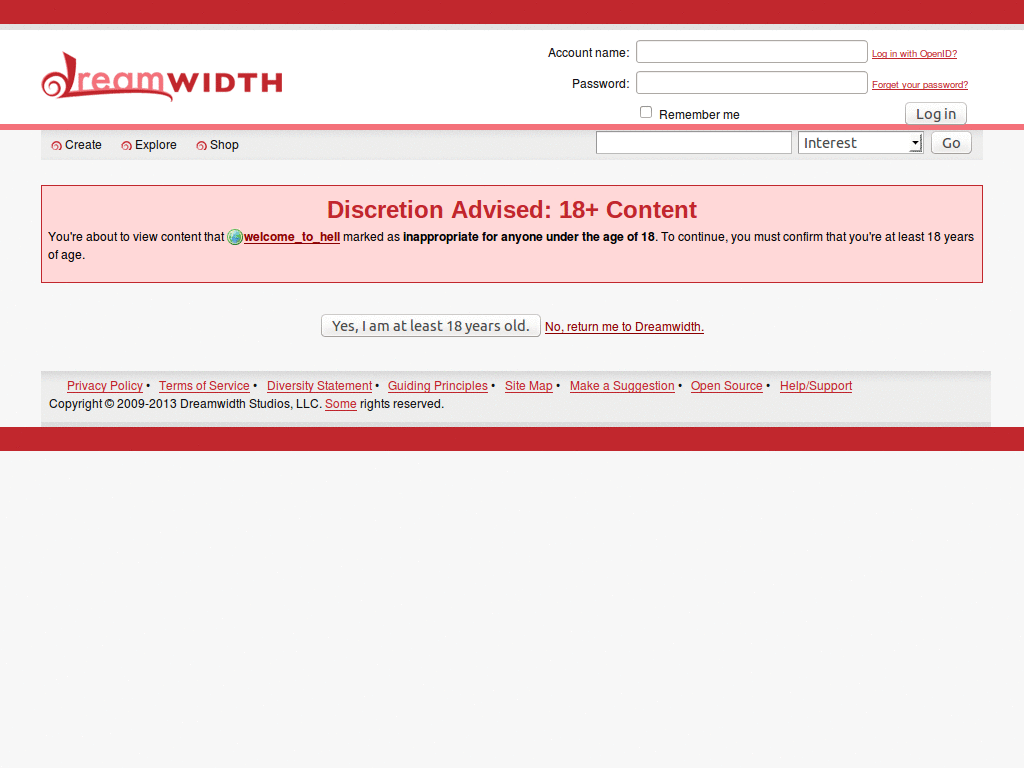Click the Discretion Advised: 18+ Content heading
This screenshot has width=1024, height=768.
point(511,210)
